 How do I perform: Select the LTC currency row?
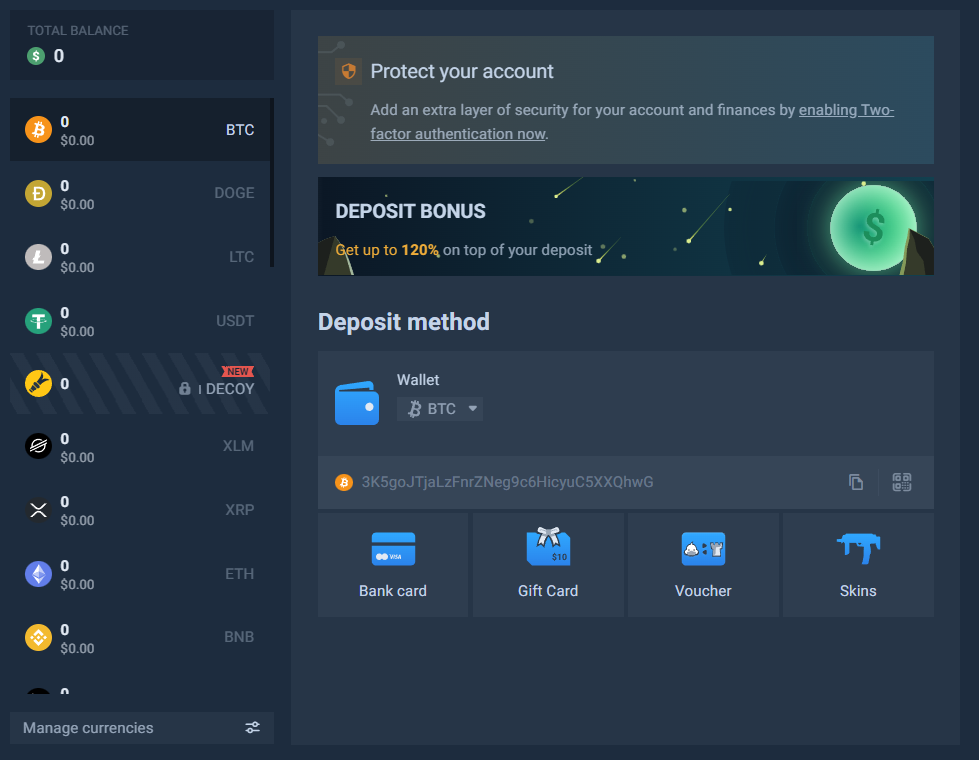tap(140, 257)
